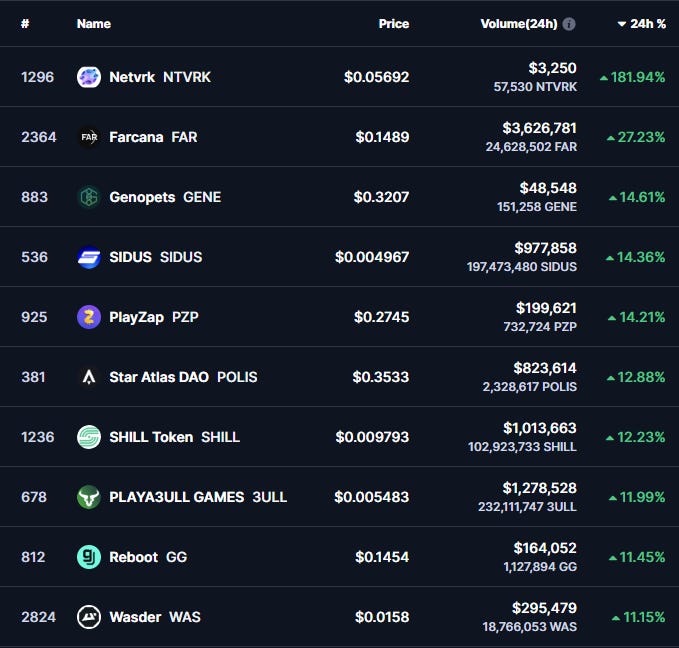This screenshot has height=648, width=679.
Task: Open the Farcana FAR coin page
Action: tap(153, 137)
